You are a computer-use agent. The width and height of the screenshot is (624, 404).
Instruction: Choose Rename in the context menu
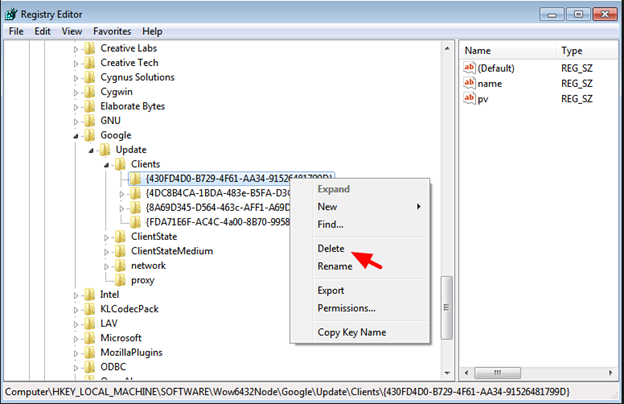pos(335,266)
